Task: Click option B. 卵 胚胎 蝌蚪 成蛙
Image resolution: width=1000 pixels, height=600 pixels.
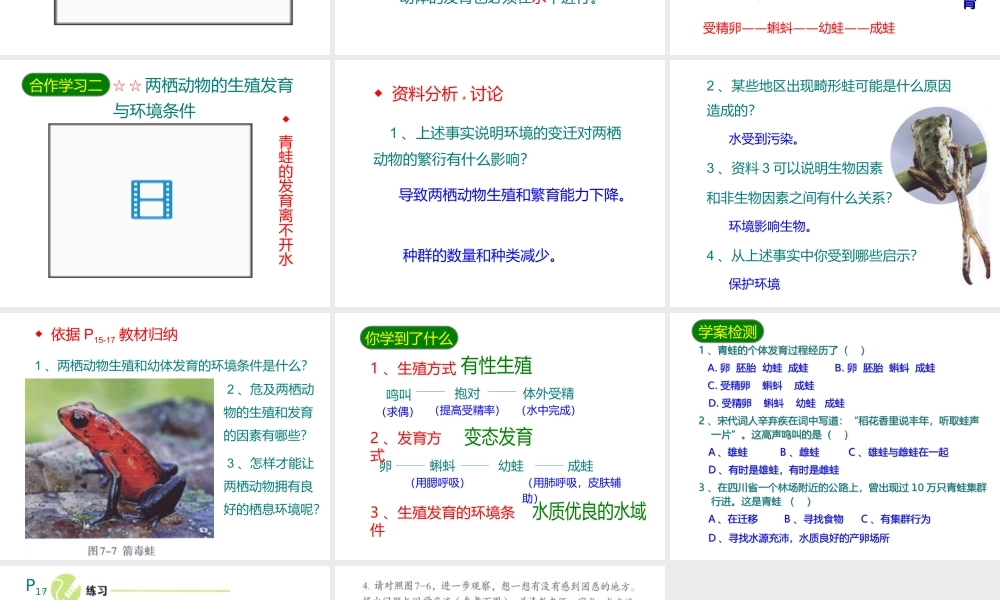Action: pos(885,368)
